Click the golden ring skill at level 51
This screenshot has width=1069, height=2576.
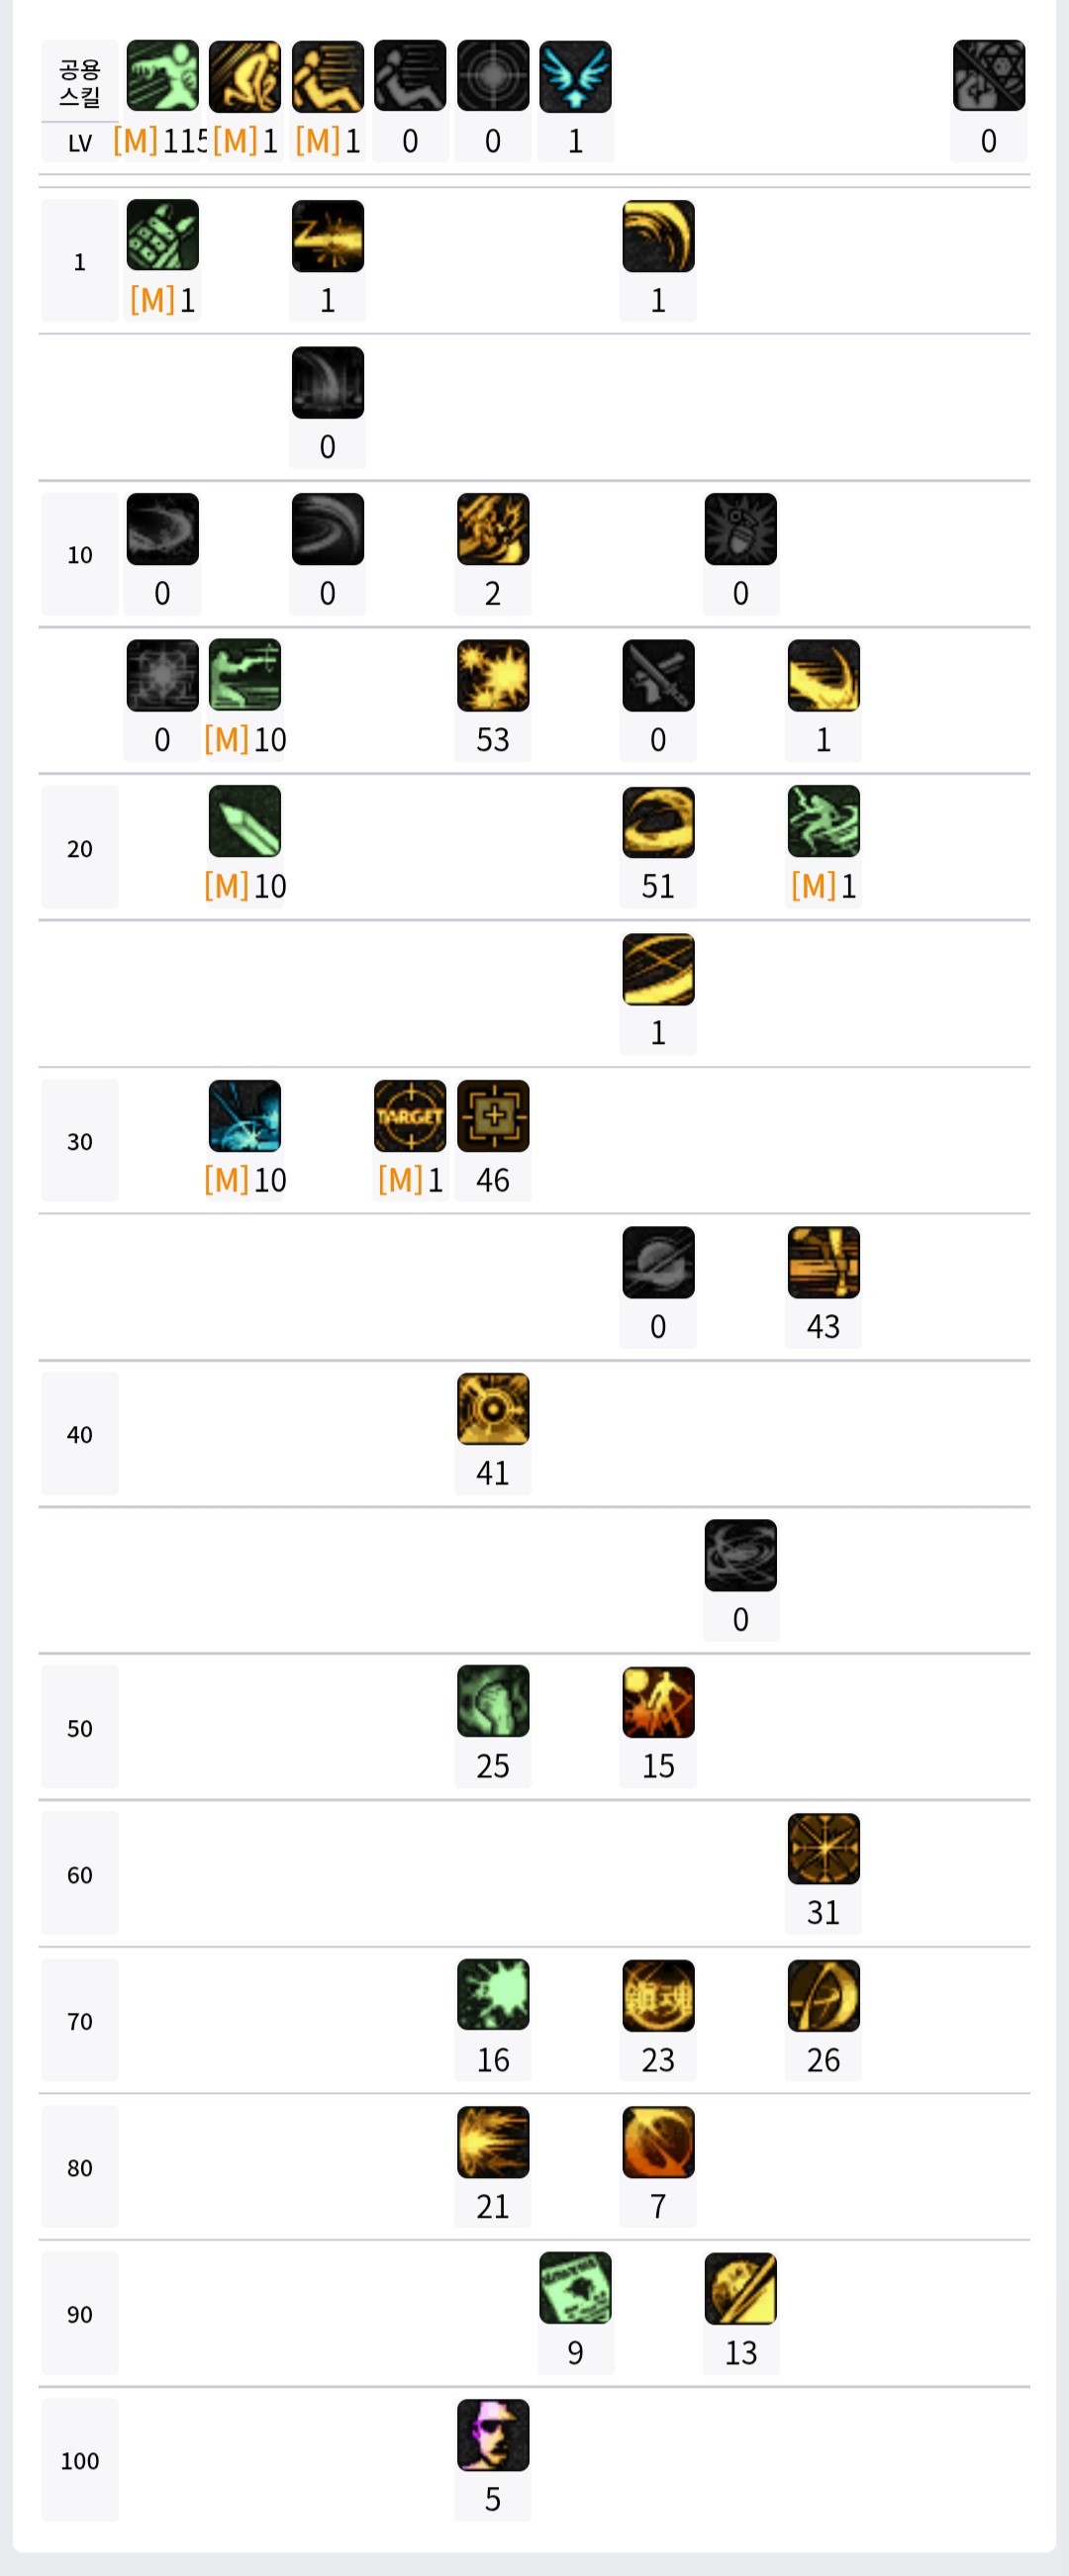658,822
